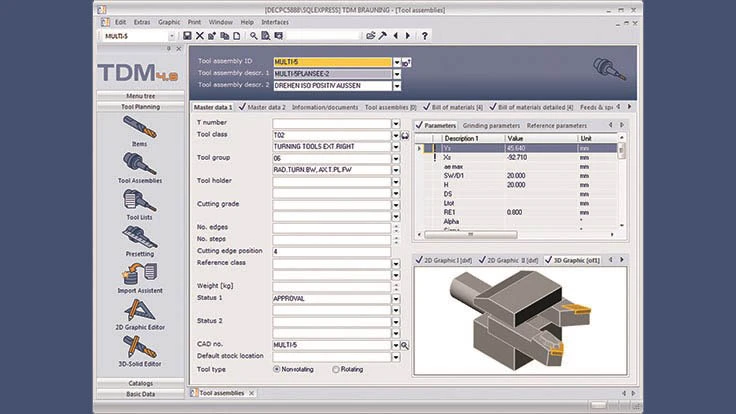Open the Extras menu
This screenshot has width=736, height=414.
click(142, 21)
